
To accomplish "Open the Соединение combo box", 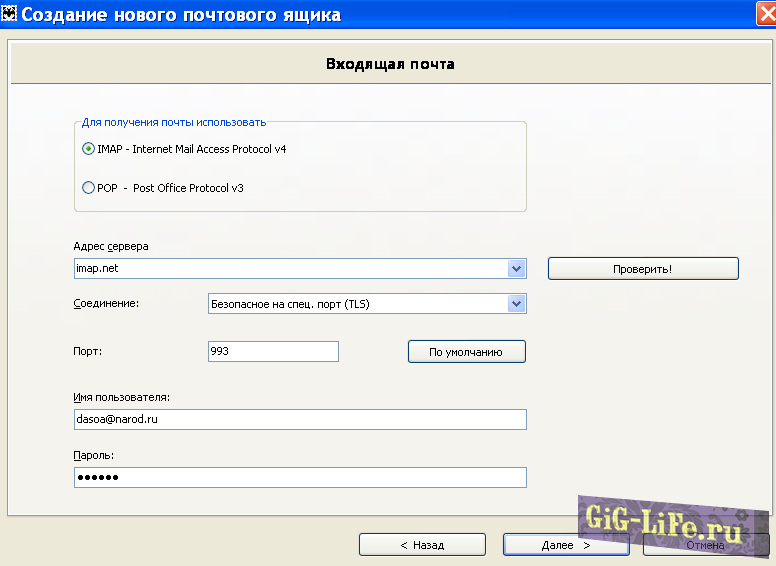I will (x=366, y=303).
